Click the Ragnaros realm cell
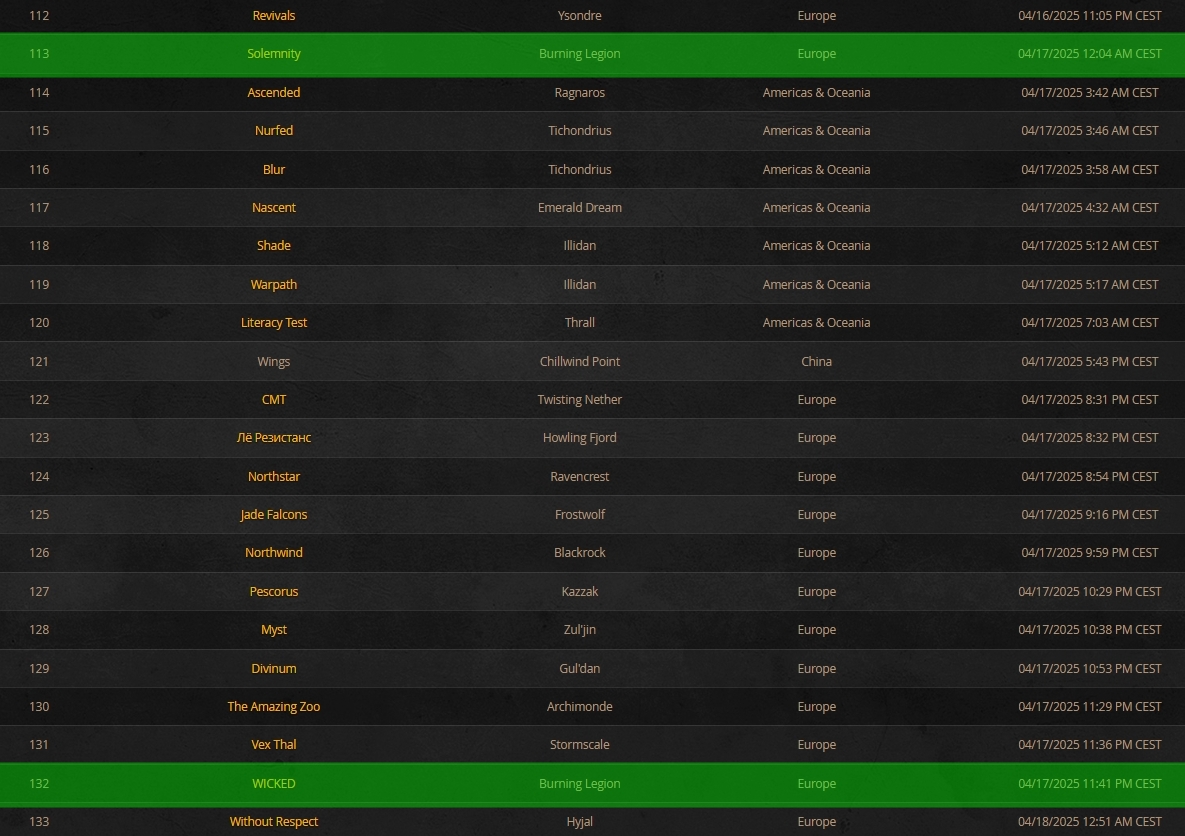Viewport: 1185px width, 836px height. pos(580,92)
